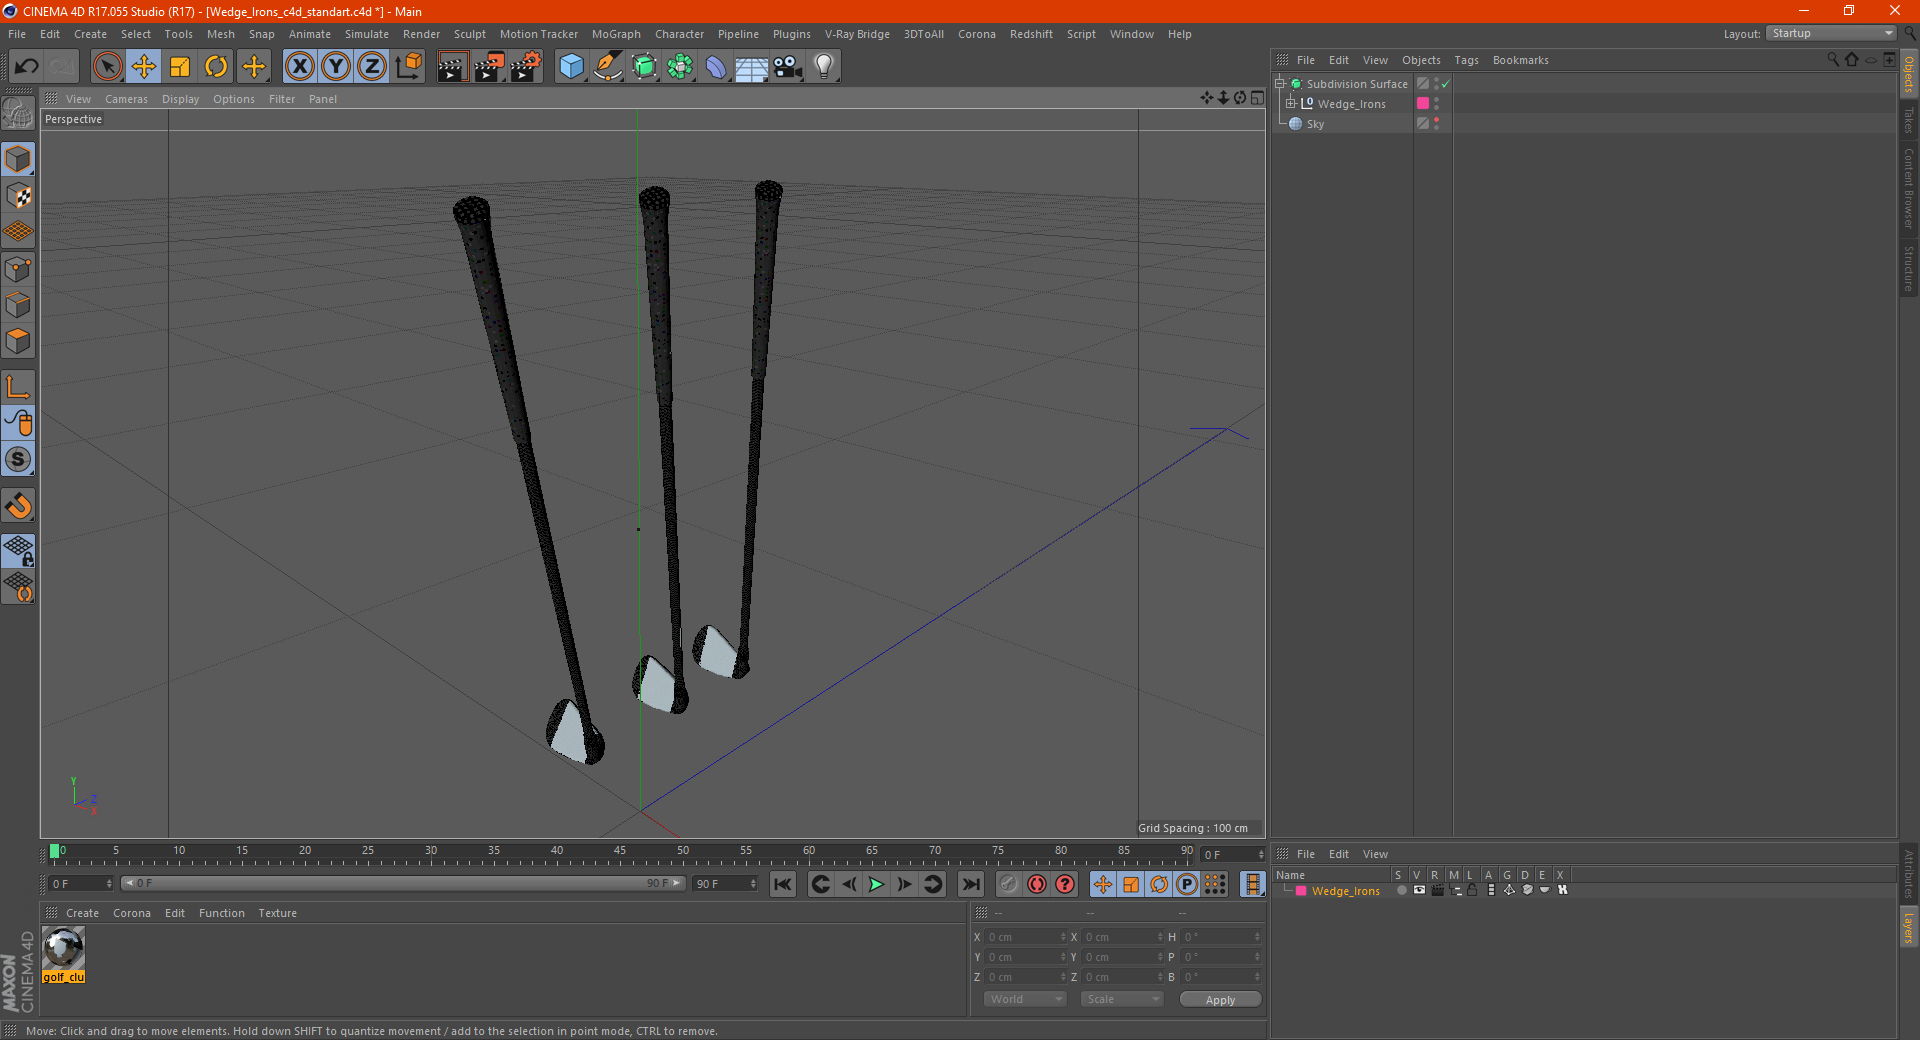Toggle Sky visibility dots

pyautogui.click(x=1437, y=123)
